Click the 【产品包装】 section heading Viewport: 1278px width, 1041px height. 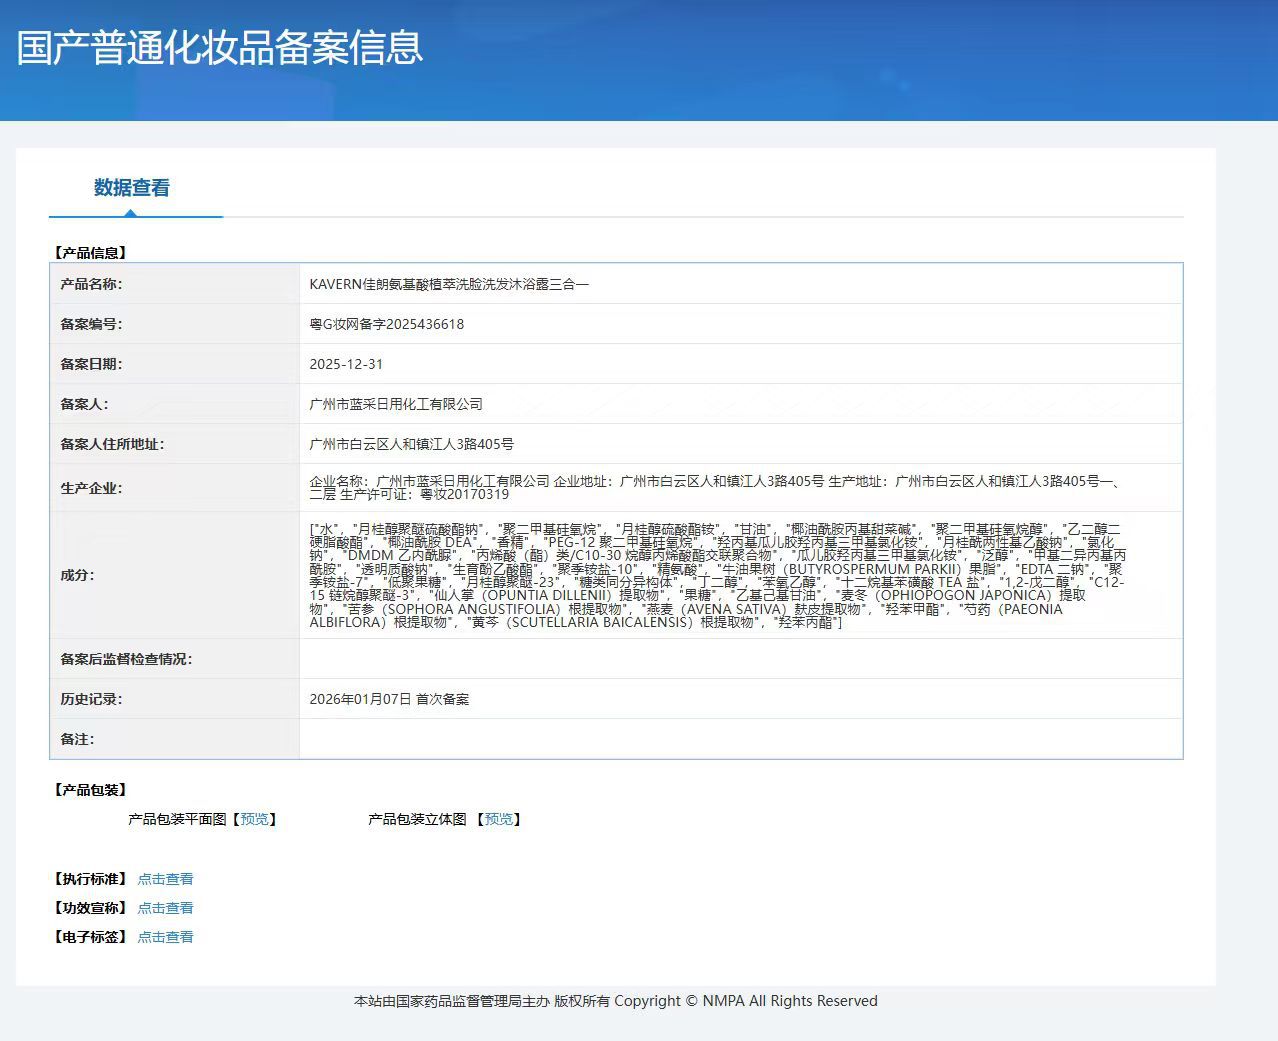pos(90,790)
